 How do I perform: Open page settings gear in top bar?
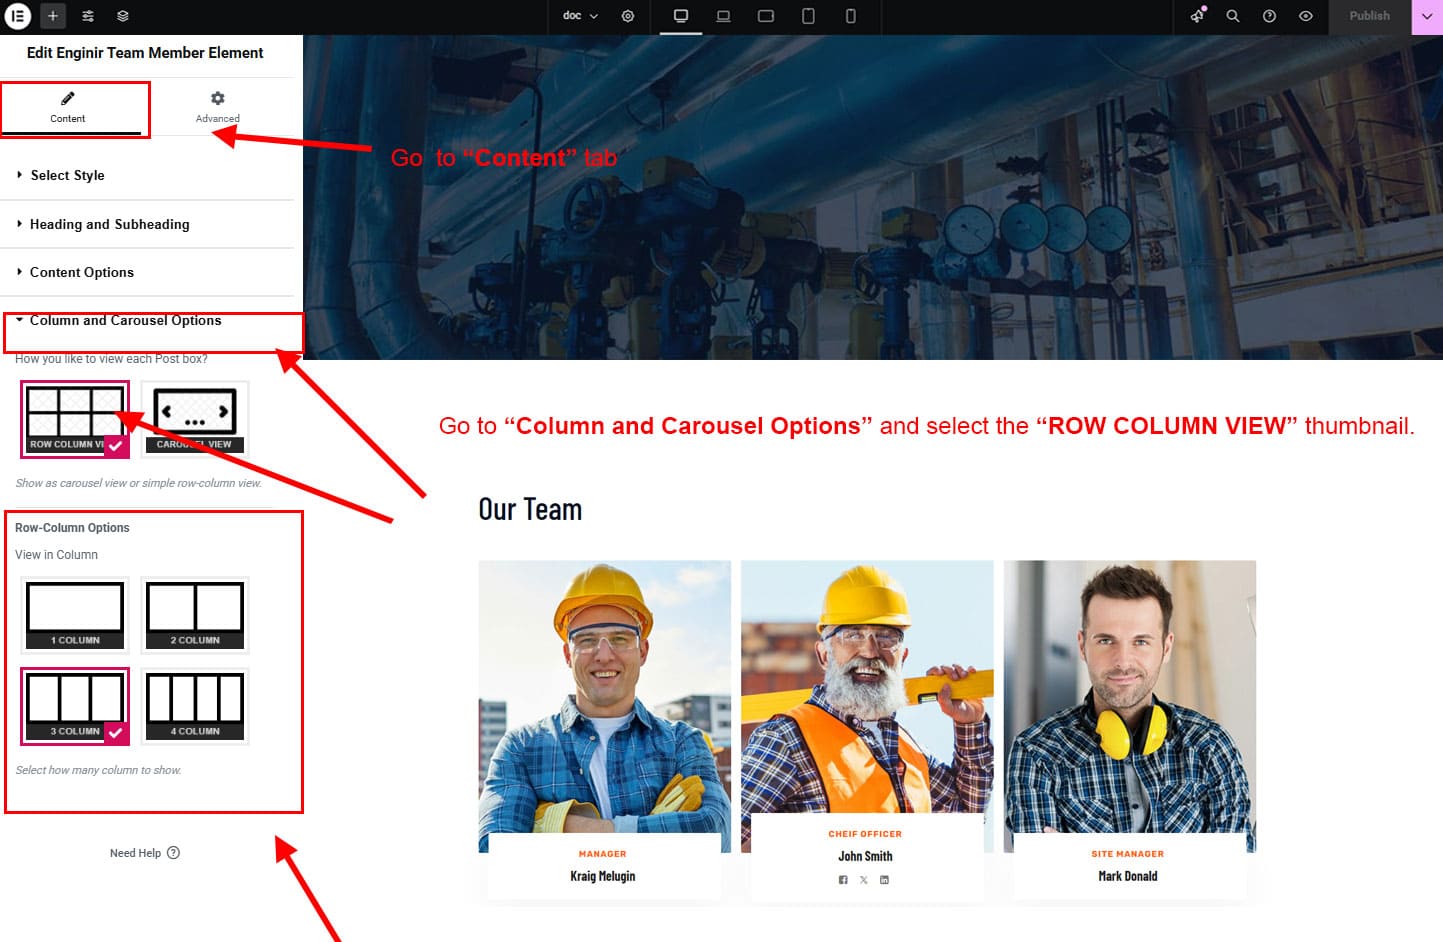click(x=628, y=16)
